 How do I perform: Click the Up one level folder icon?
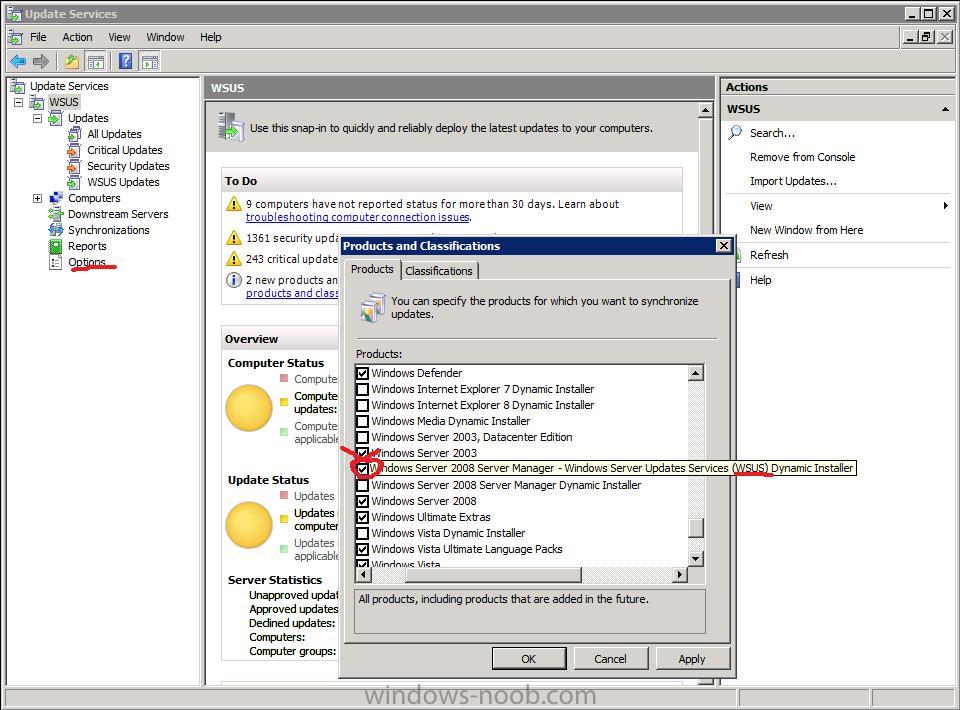coord(72,61)
